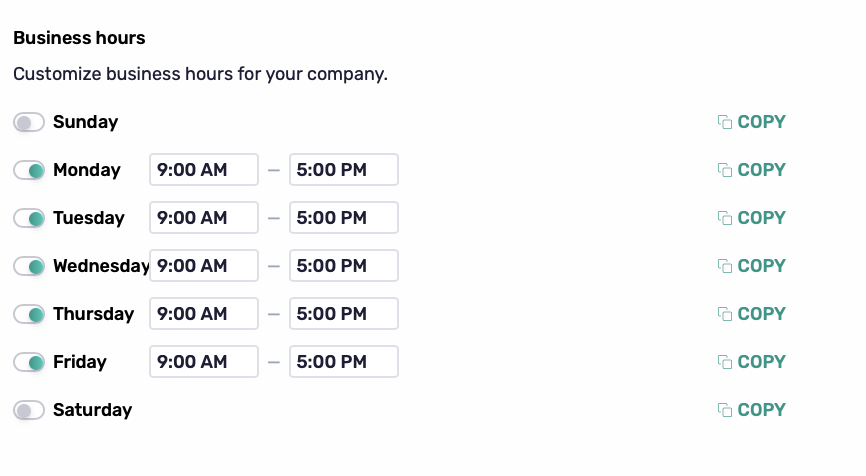
Task: Open Tuesday's 5:00 PM end time field
Action: (x=344, y=218)
